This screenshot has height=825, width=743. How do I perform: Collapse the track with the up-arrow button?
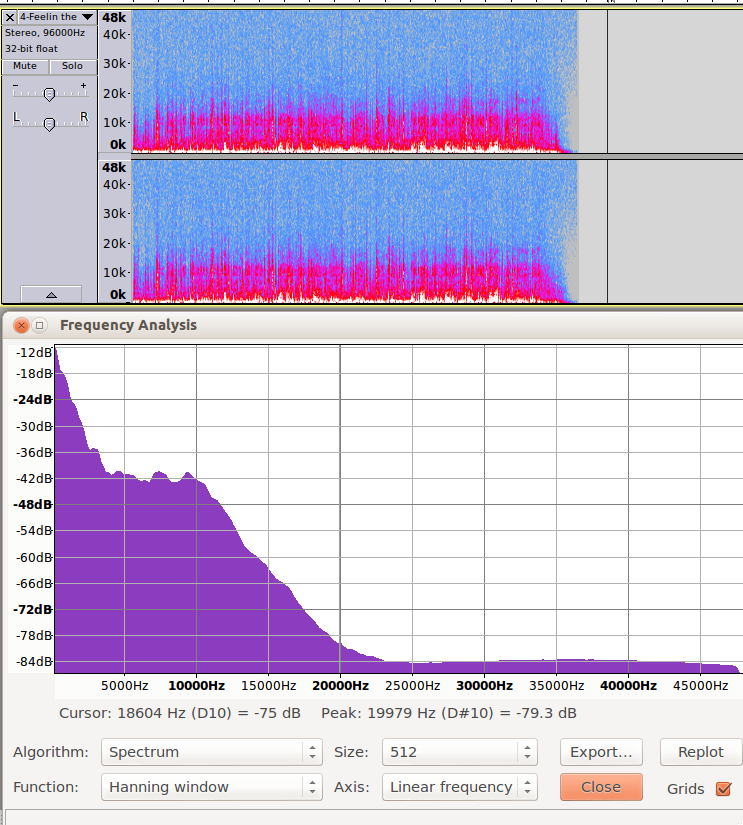tap(50, 294)
